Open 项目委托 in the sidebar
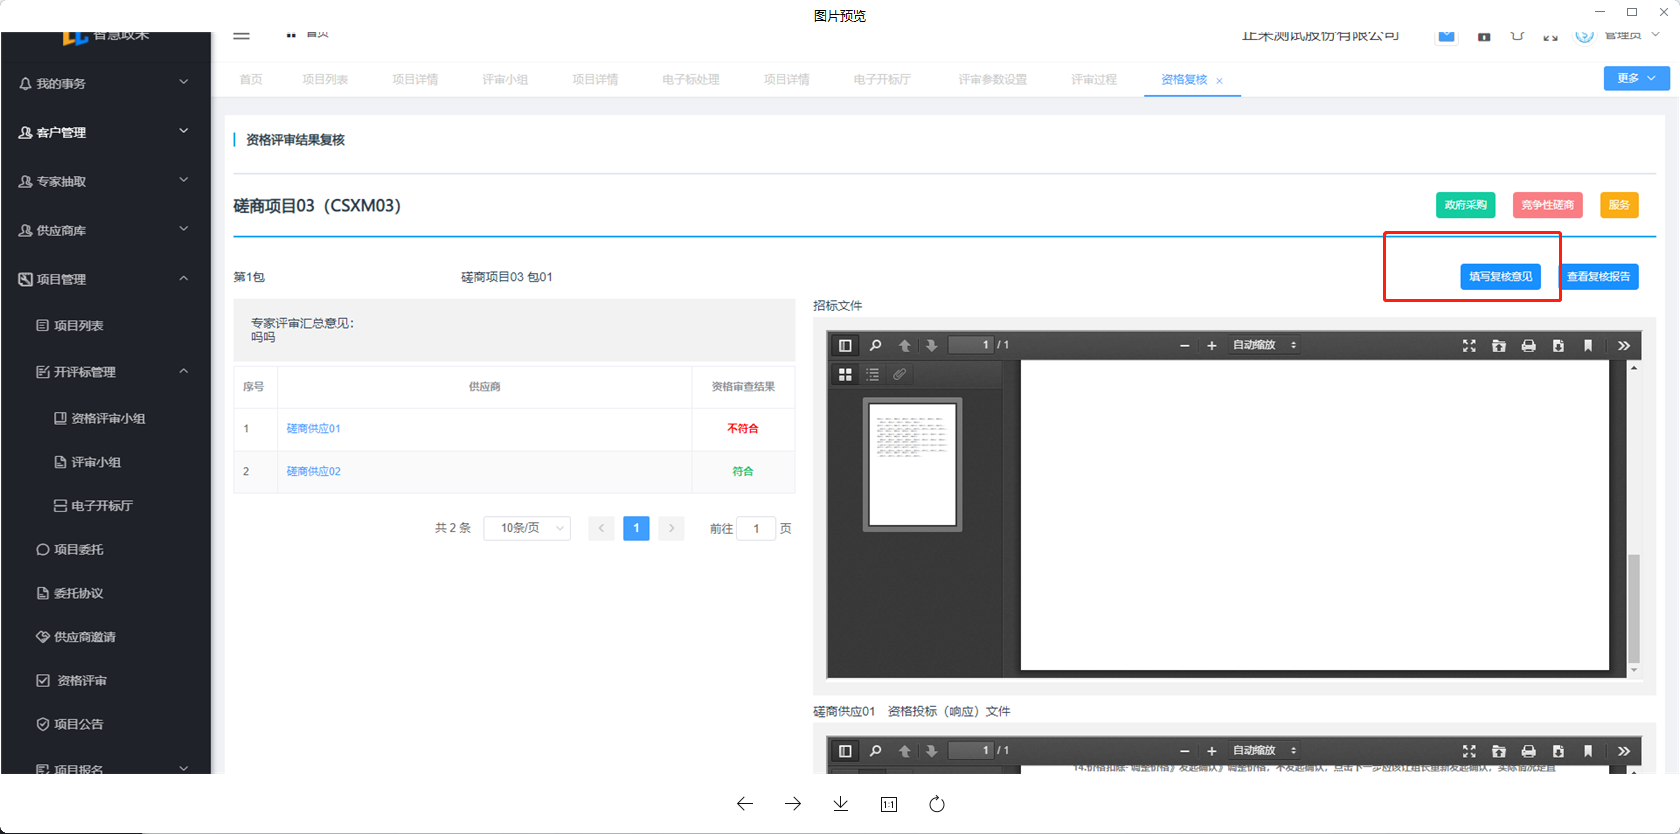This screenshot has width=1680, height=834. tap(78, 549)
